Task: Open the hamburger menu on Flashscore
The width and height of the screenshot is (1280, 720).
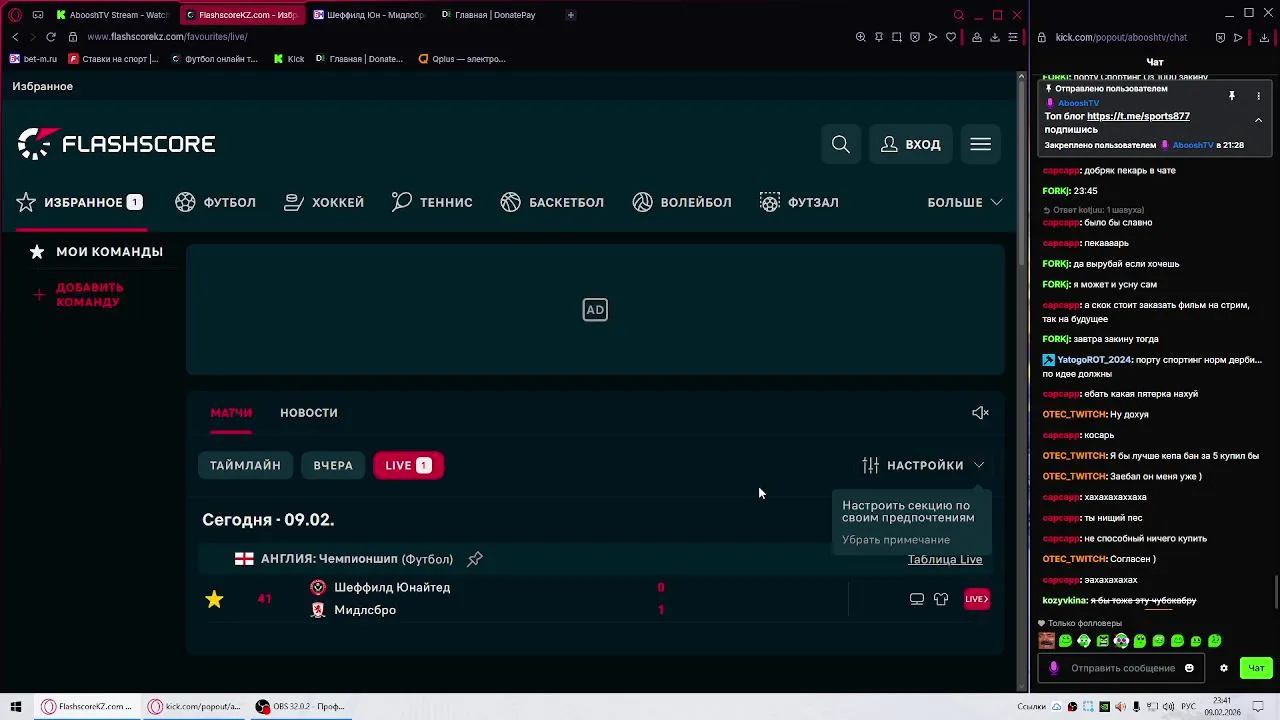Action: (x=980, y=144)
